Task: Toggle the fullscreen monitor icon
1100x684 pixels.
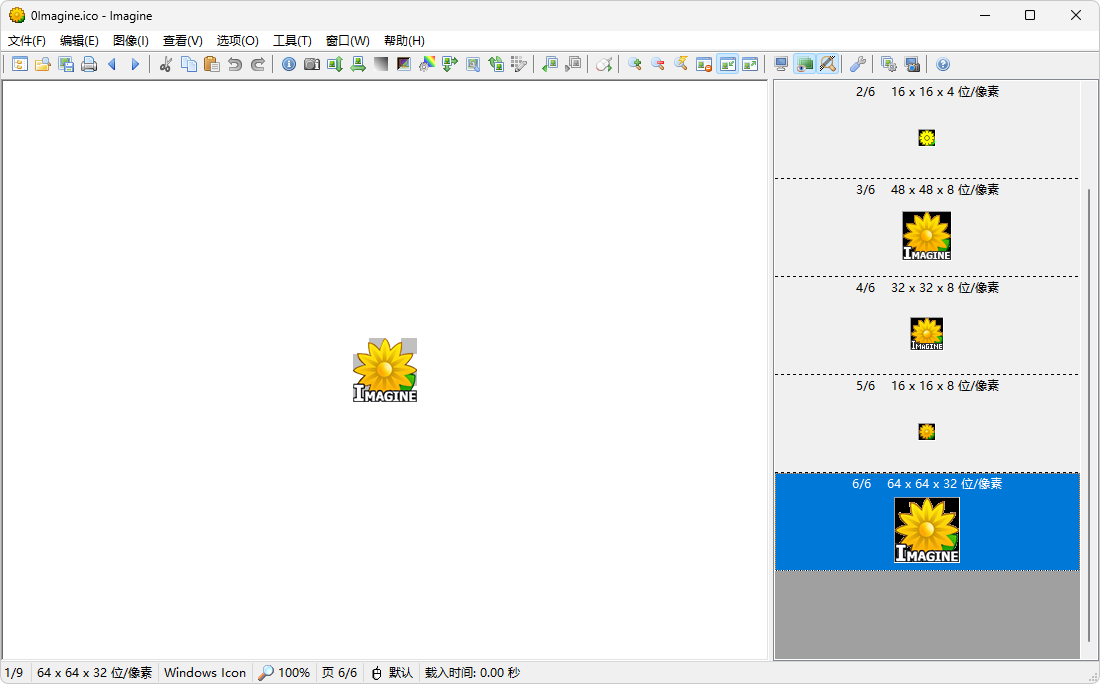Action: point(781,65)
